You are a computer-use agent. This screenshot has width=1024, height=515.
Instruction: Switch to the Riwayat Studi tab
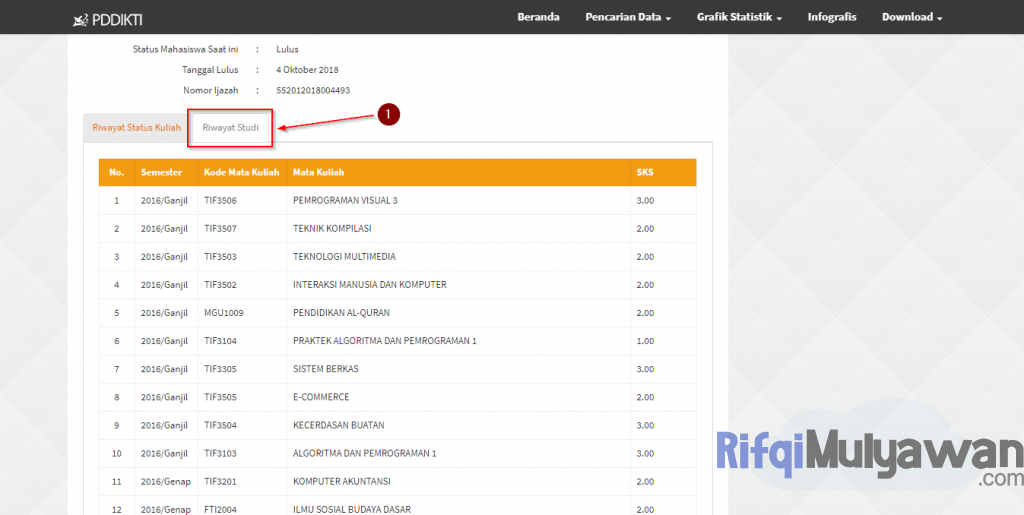(231, 127)
